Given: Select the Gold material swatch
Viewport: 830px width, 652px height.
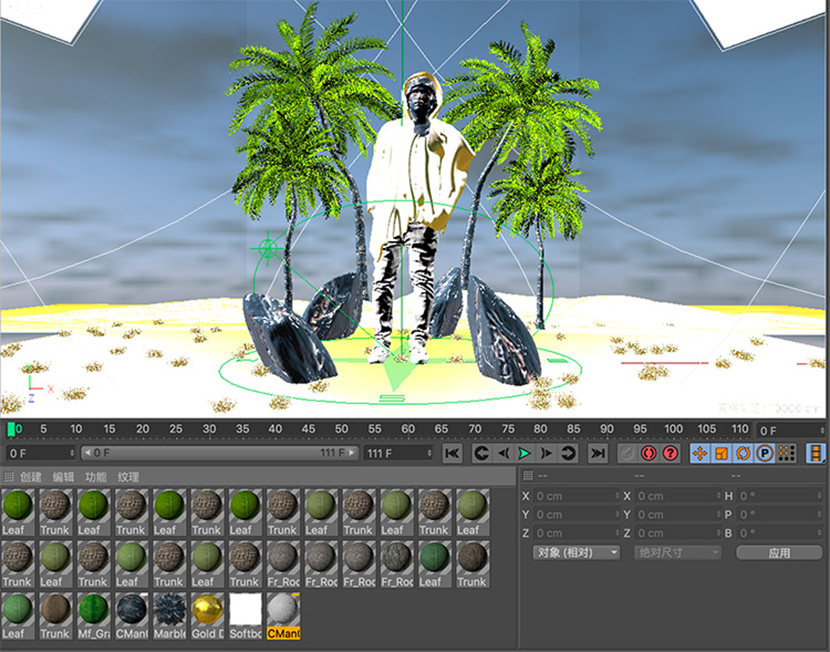Looking at the screenshot, I should pyautogui.click(x=207, y=612).
